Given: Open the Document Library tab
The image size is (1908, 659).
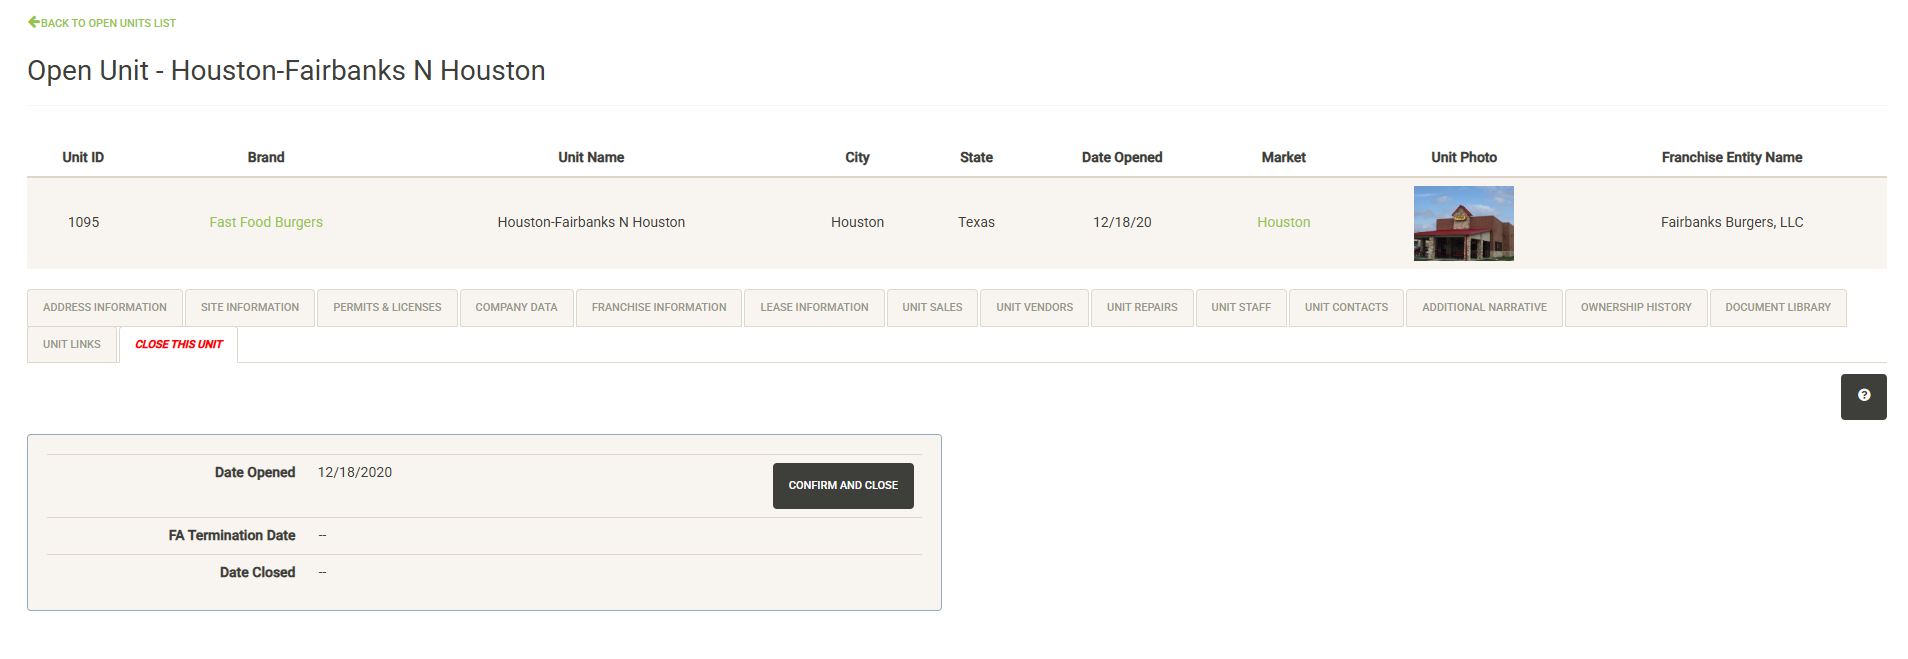Looking at the screenshot, I should pyautogui.click(x=1778, y=308).
